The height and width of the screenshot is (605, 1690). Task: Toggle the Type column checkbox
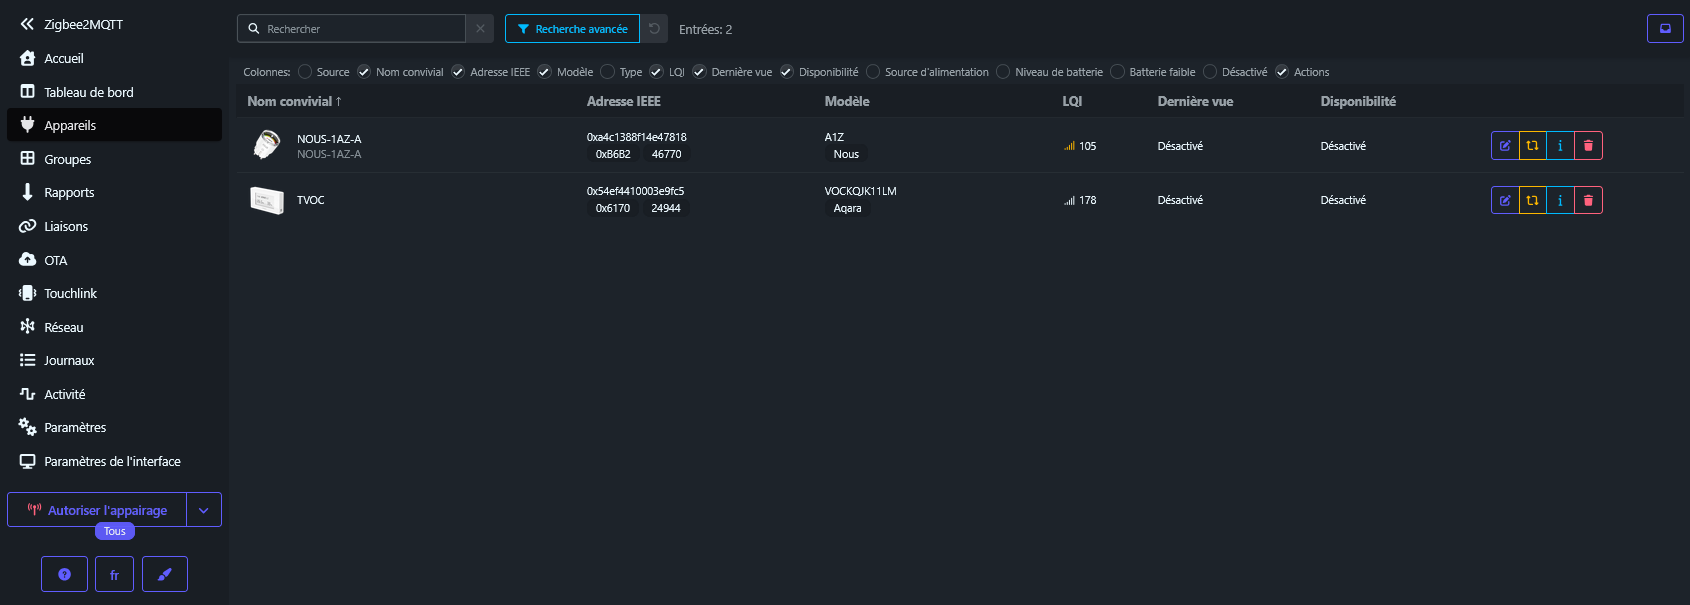tap(608, 72)
